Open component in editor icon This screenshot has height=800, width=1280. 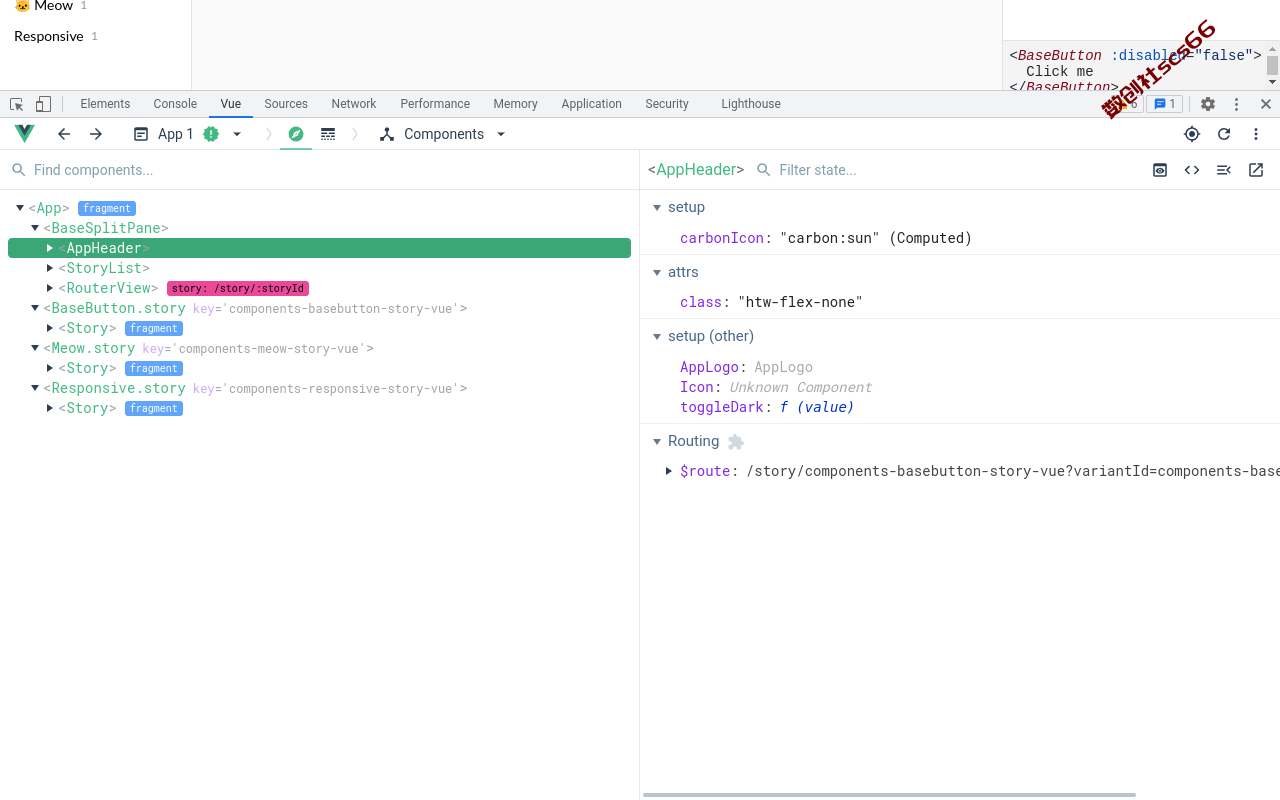point(1256,170)
